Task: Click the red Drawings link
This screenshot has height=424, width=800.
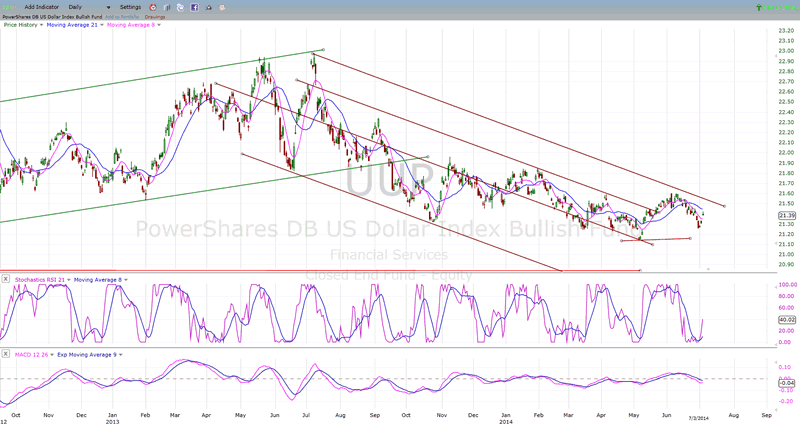Action: [156, 18]
